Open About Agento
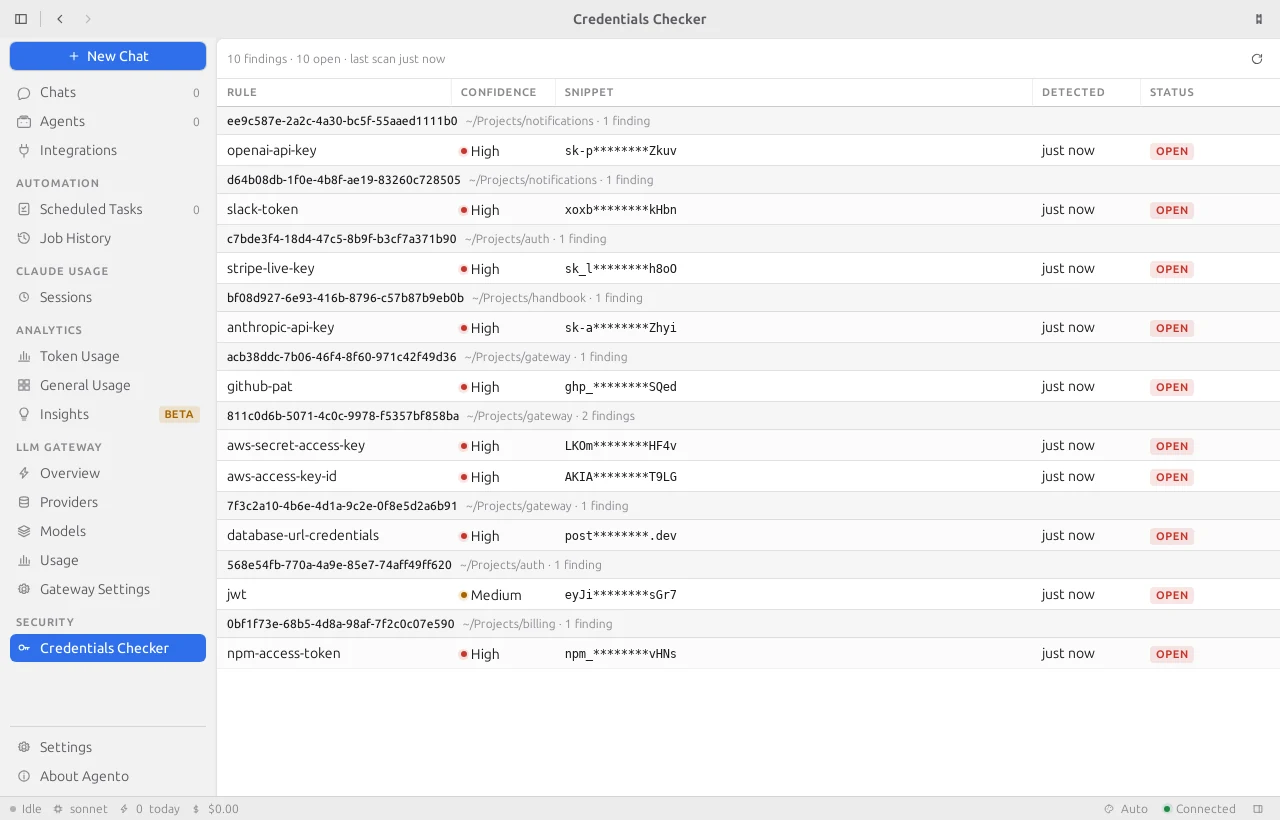The width and height of the screenshot is (1280, 820). [x=108, y=776]
